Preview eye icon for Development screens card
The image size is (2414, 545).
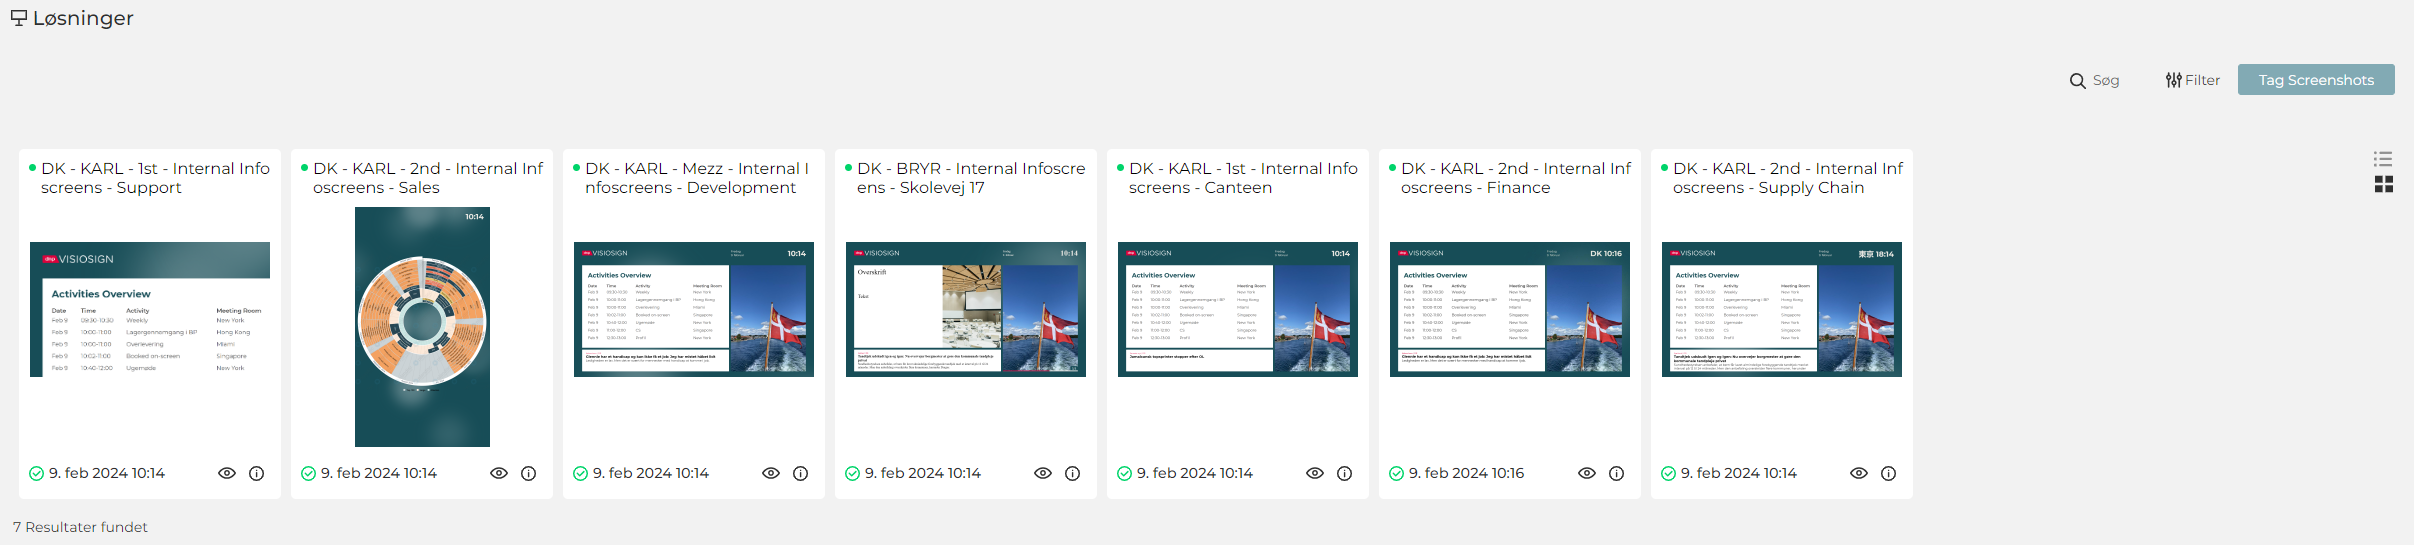coord(771,473)
